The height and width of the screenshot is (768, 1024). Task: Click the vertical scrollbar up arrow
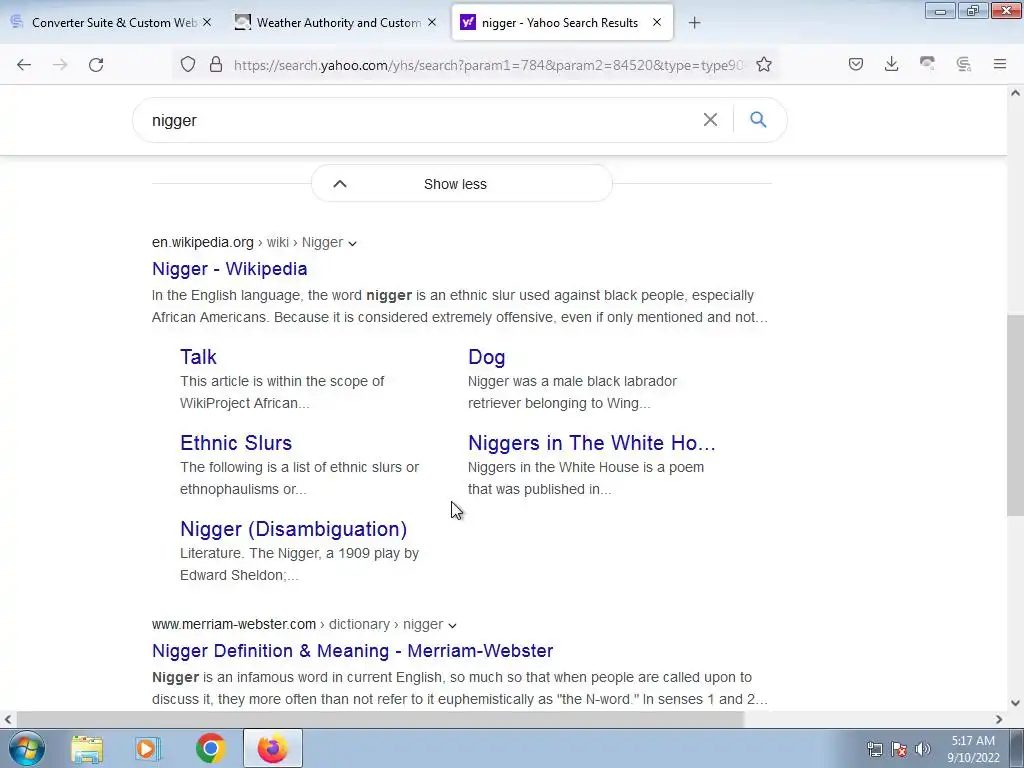[1015, 93]
